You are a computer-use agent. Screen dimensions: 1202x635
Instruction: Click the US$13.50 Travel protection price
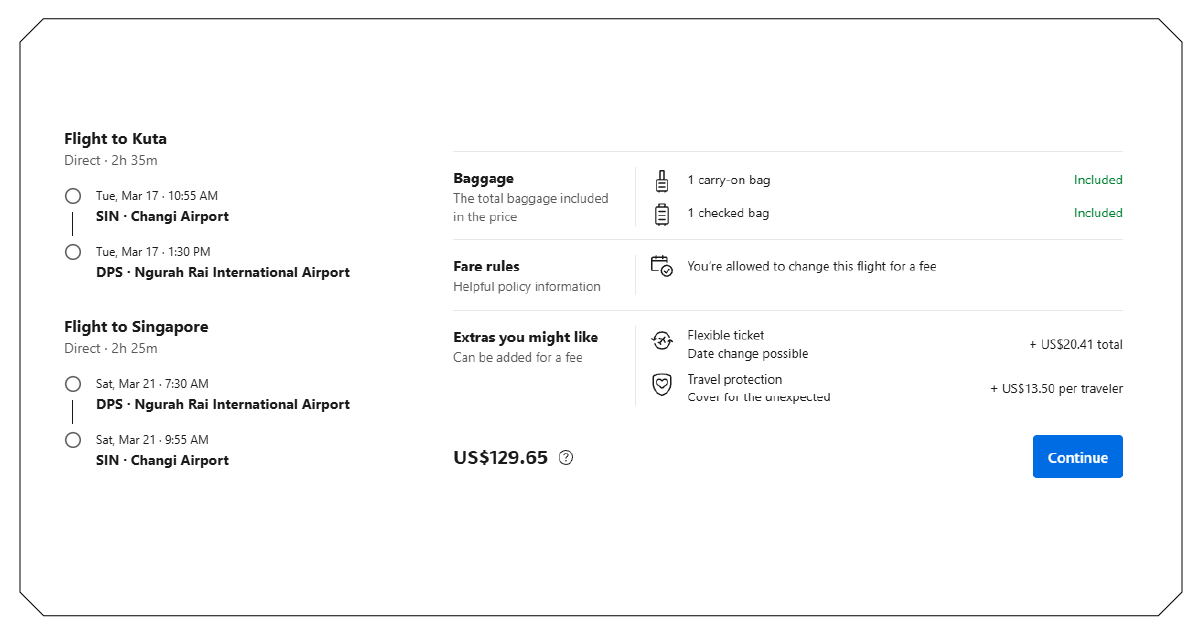(1056, 388)
